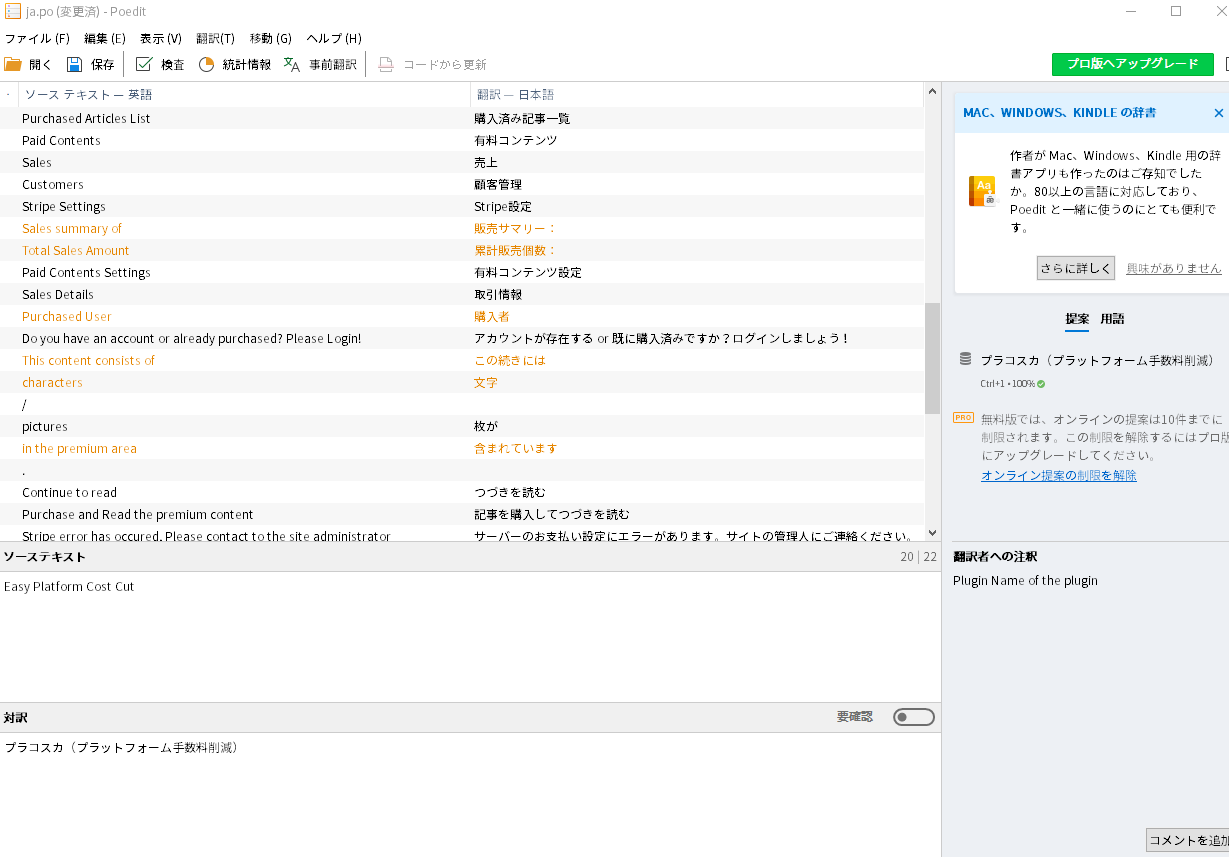Click the list's vertical scrollbar thumb
This screenshot has width=1229, height=857.
coord(932,358)
